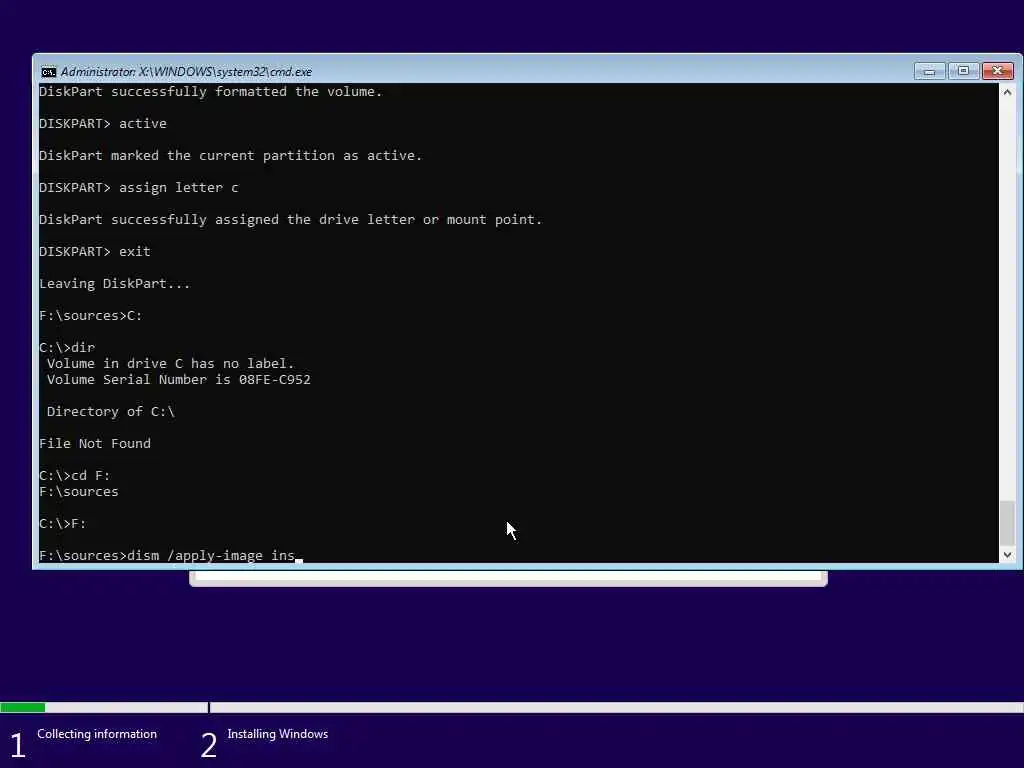Image resolution: width=1024 pixels, height=768 pixels.
Task: Click 'DiskPart successfully assigned the drive letter' line
Action: coord(291,219)
